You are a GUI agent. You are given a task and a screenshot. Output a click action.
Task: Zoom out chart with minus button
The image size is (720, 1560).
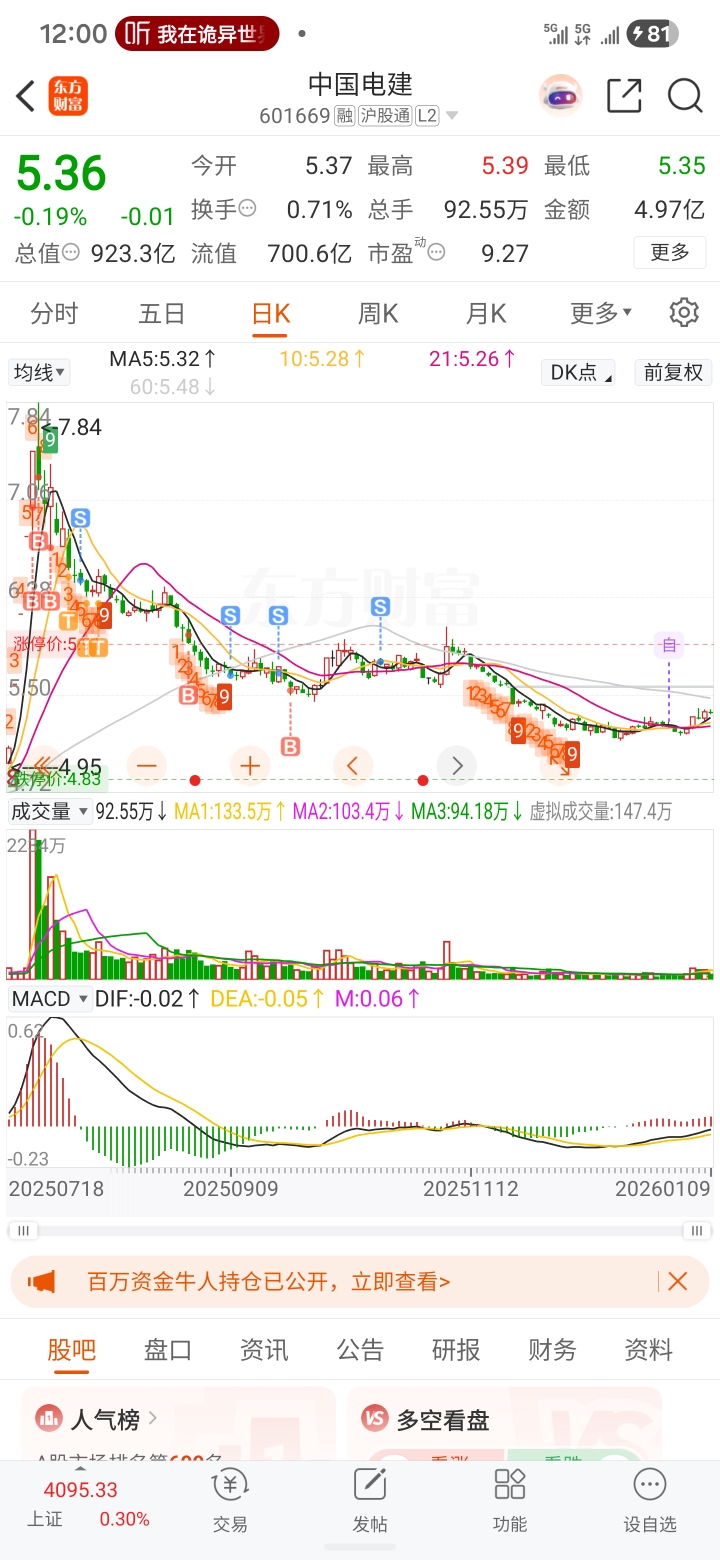point(146,766)
